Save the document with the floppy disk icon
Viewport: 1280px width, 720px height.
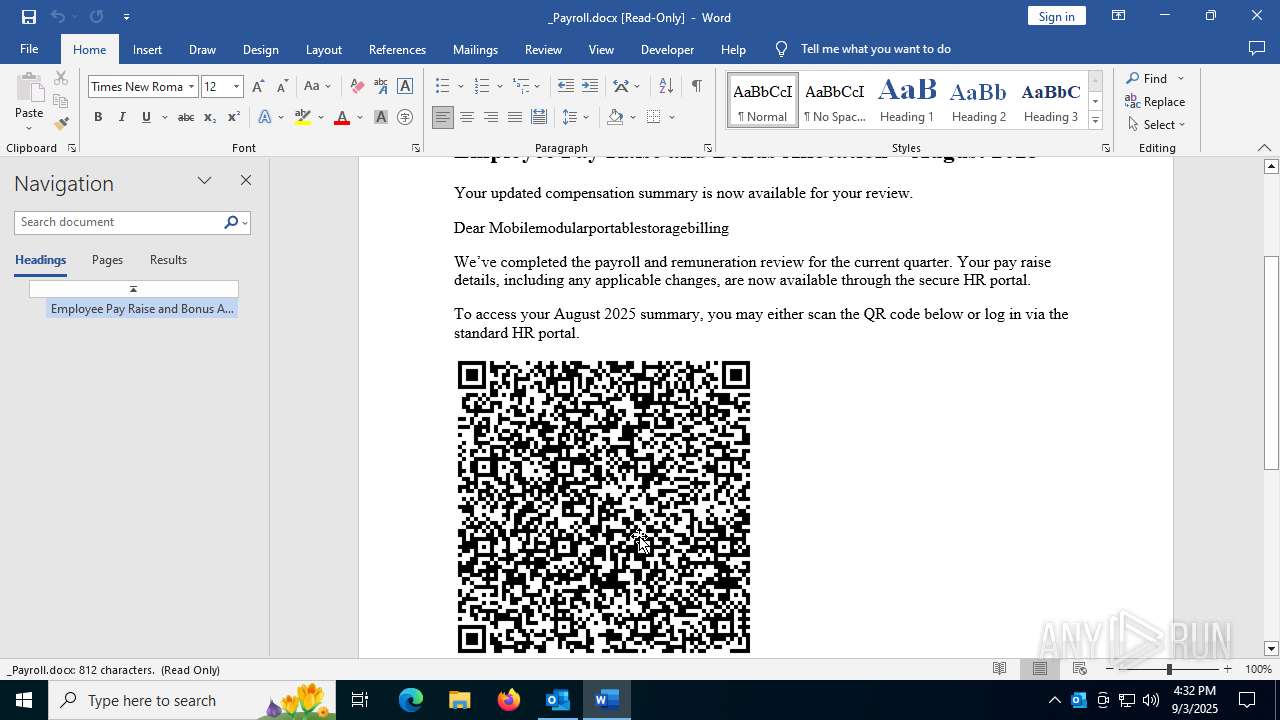coord(29,17)
